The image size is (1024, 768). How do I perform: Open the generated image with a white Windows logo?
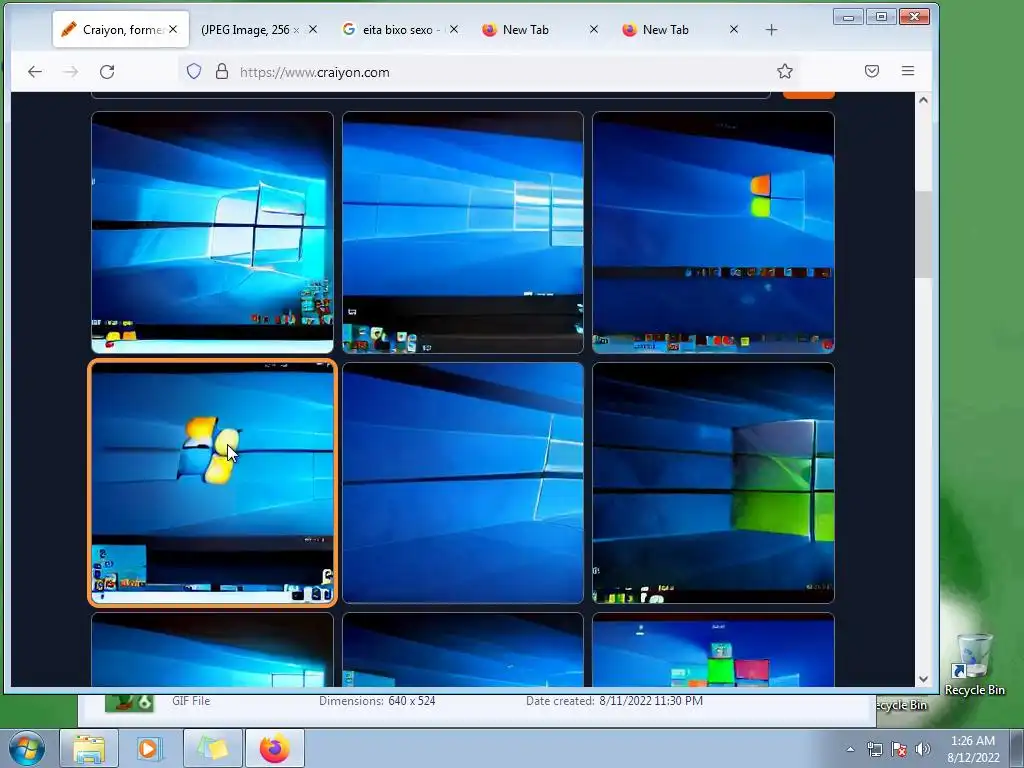[x=212, y=232]
